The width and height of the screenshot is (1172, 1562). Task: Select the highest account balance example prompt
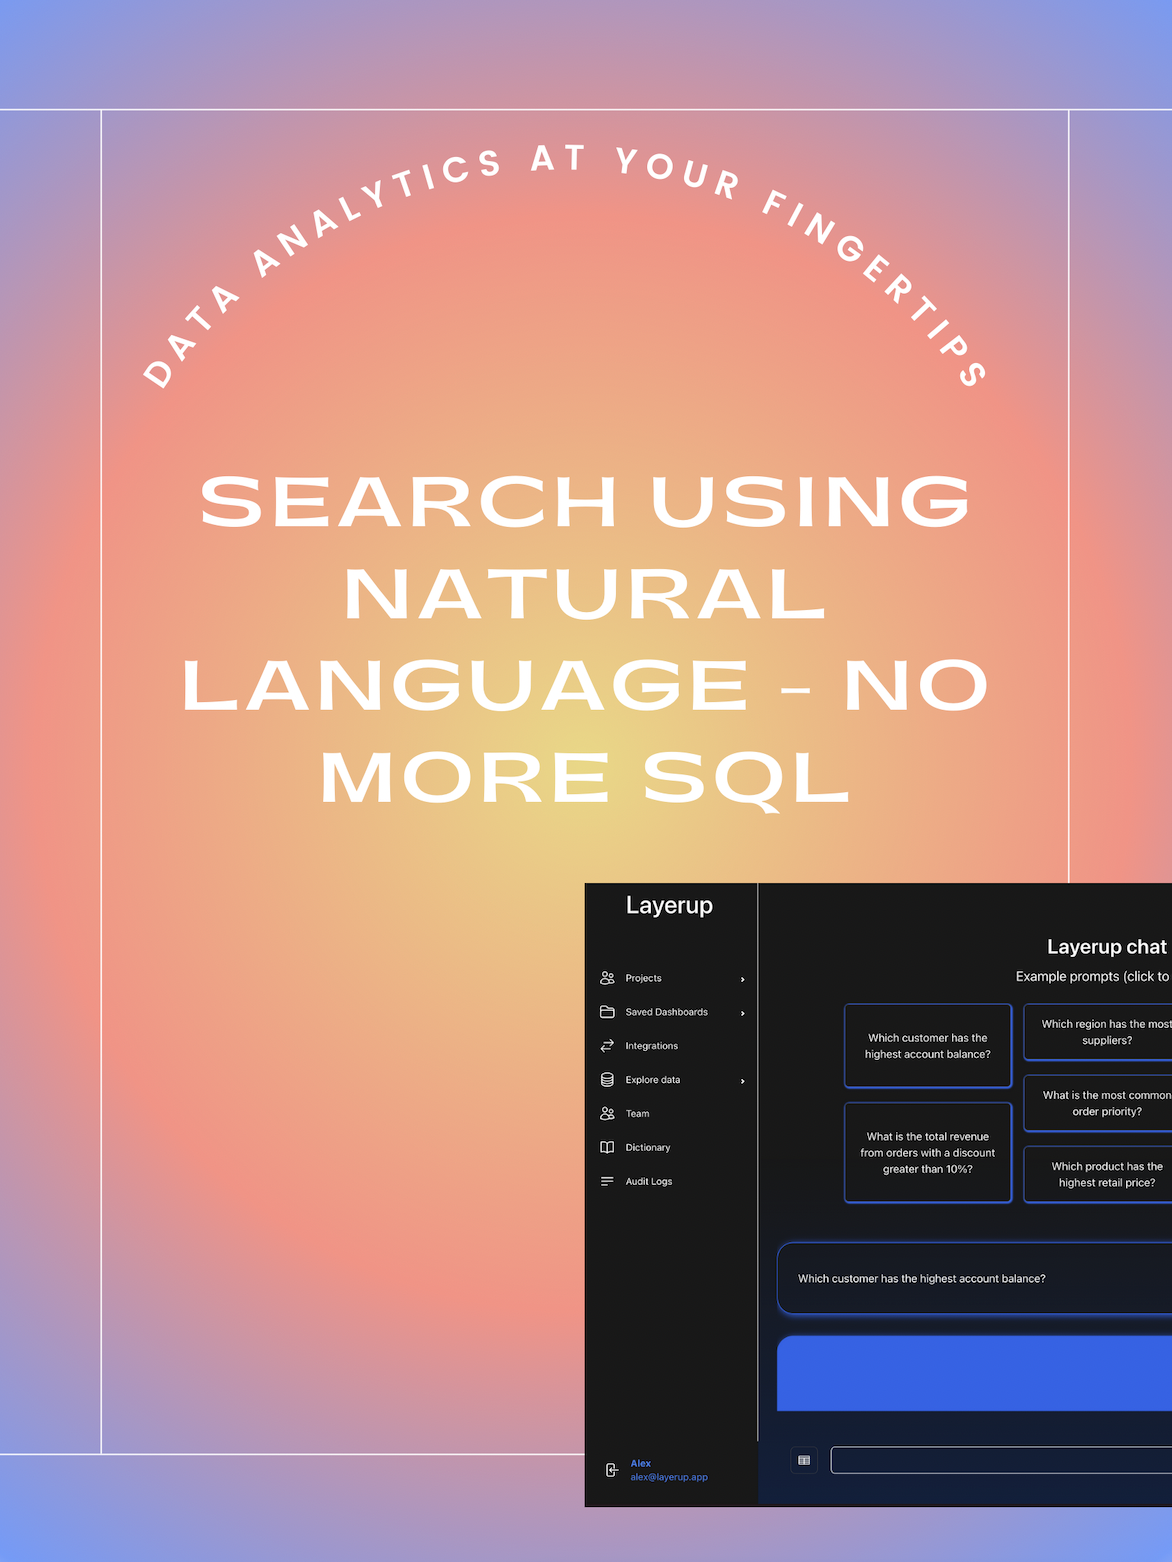[927, 1046]
